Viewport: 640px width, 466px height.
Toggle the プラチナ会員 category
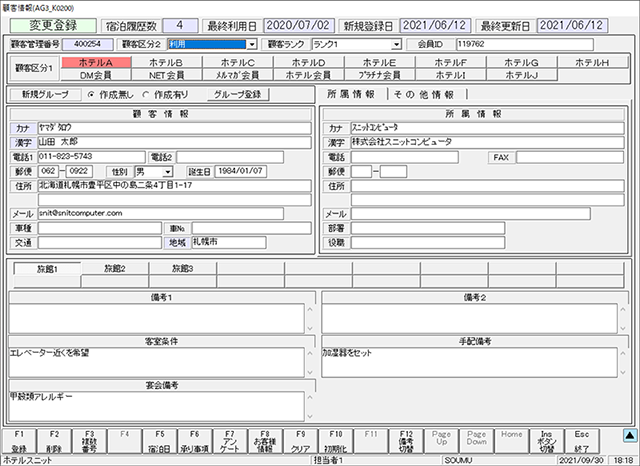pyautogui.click(x=380, y=75)
